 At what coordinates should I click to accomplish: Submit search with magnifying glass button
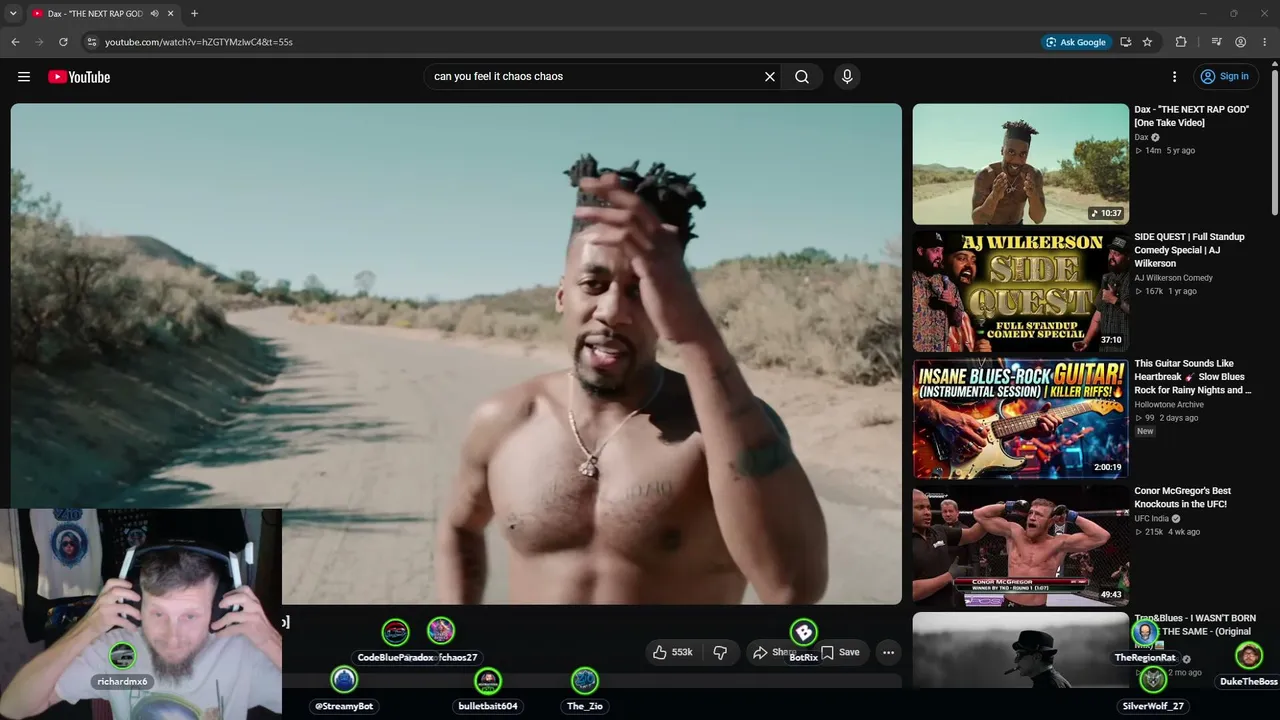[802, 77]
